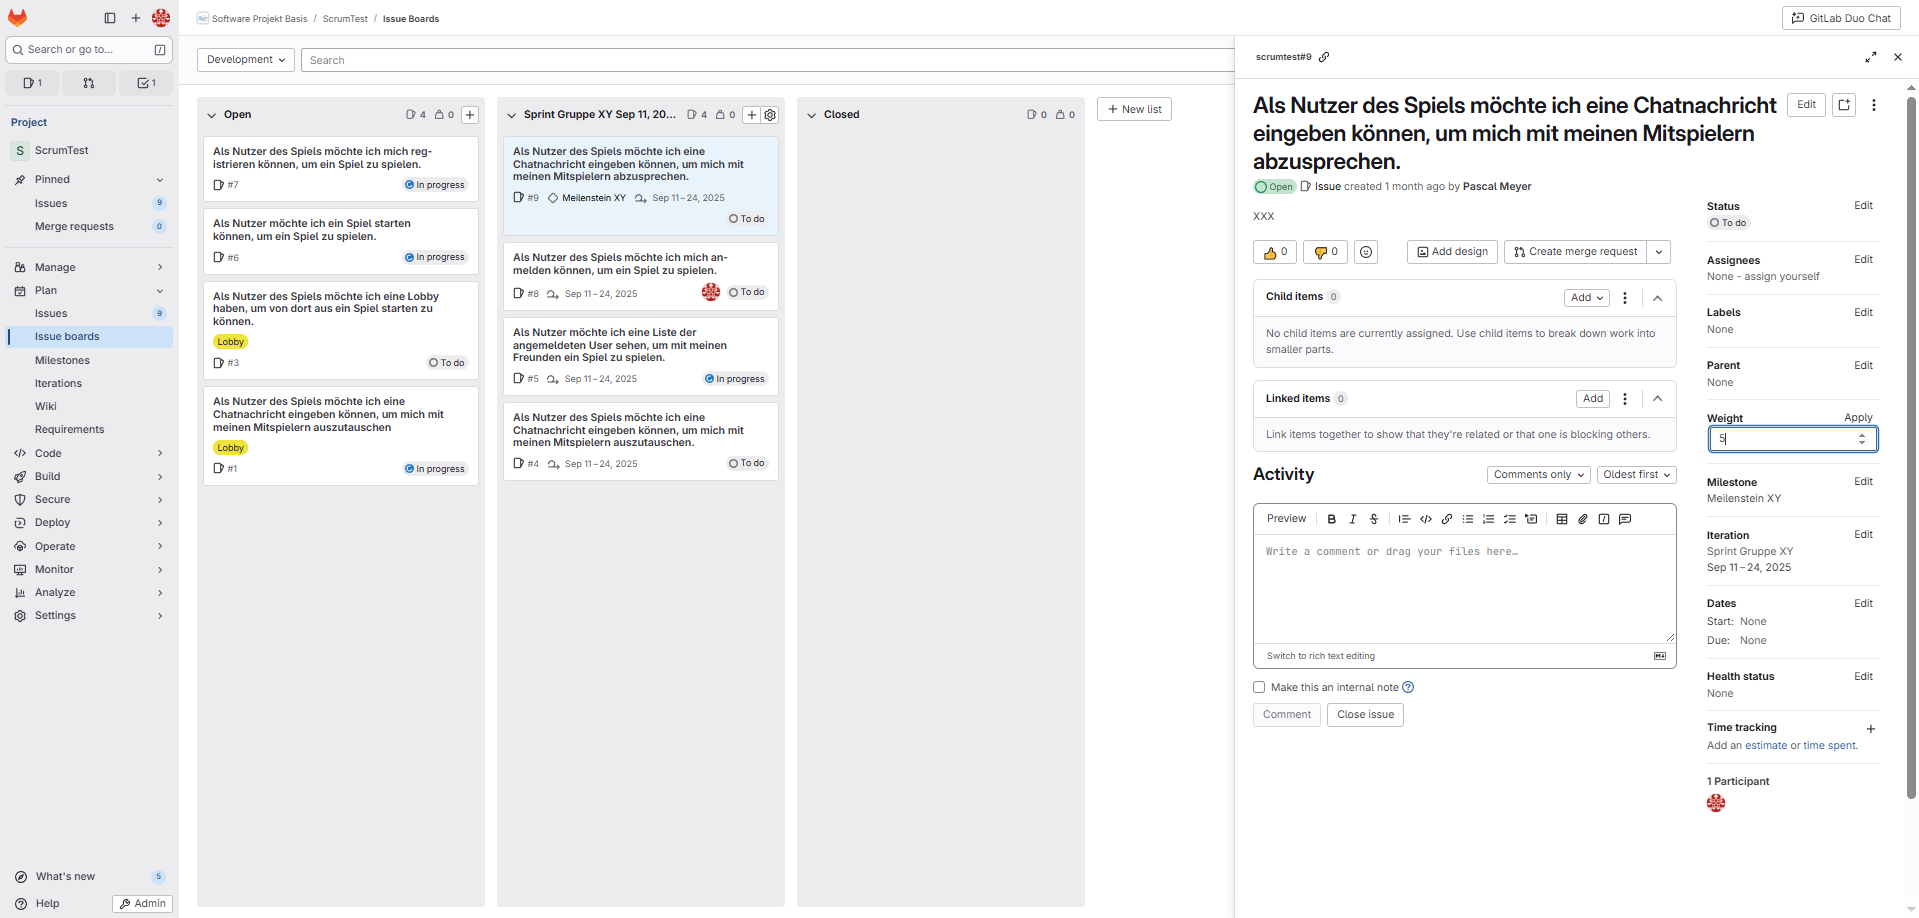Open Sprint Gruppe XY list settings gear
1919x918 pixels.
(770, 115)
